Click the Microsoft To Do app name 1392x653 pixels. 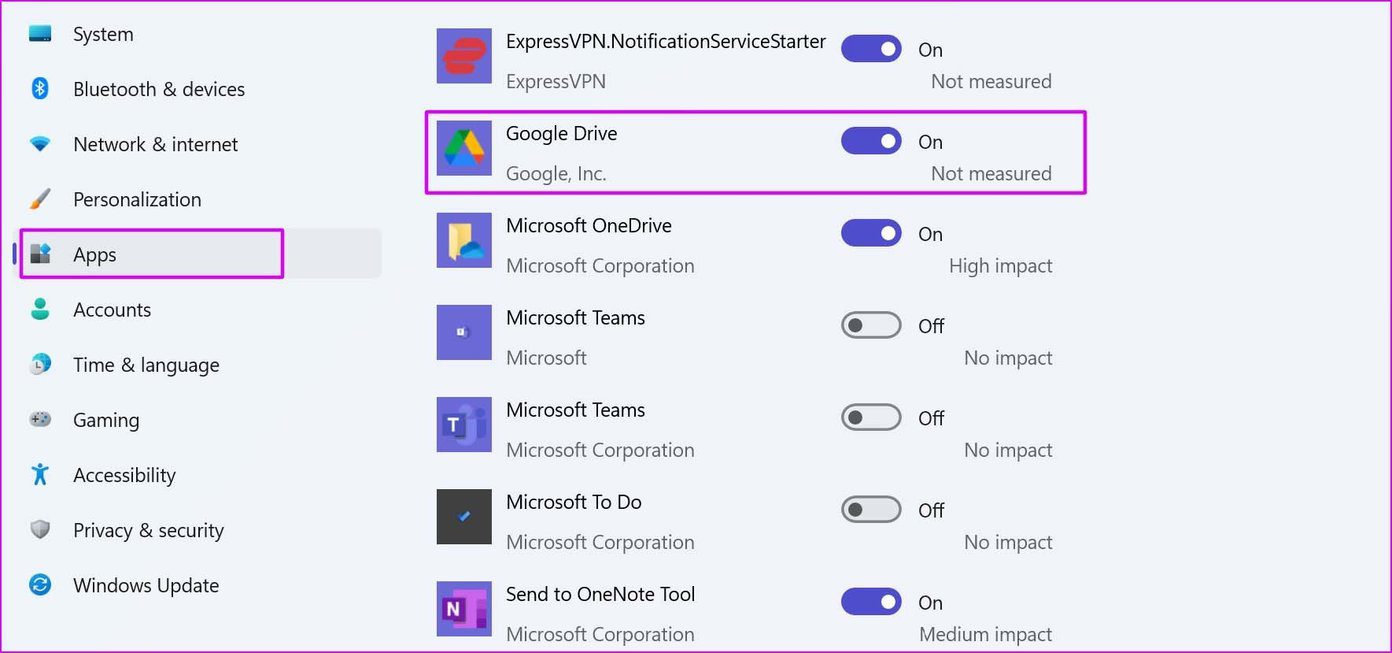click(574, 501)
